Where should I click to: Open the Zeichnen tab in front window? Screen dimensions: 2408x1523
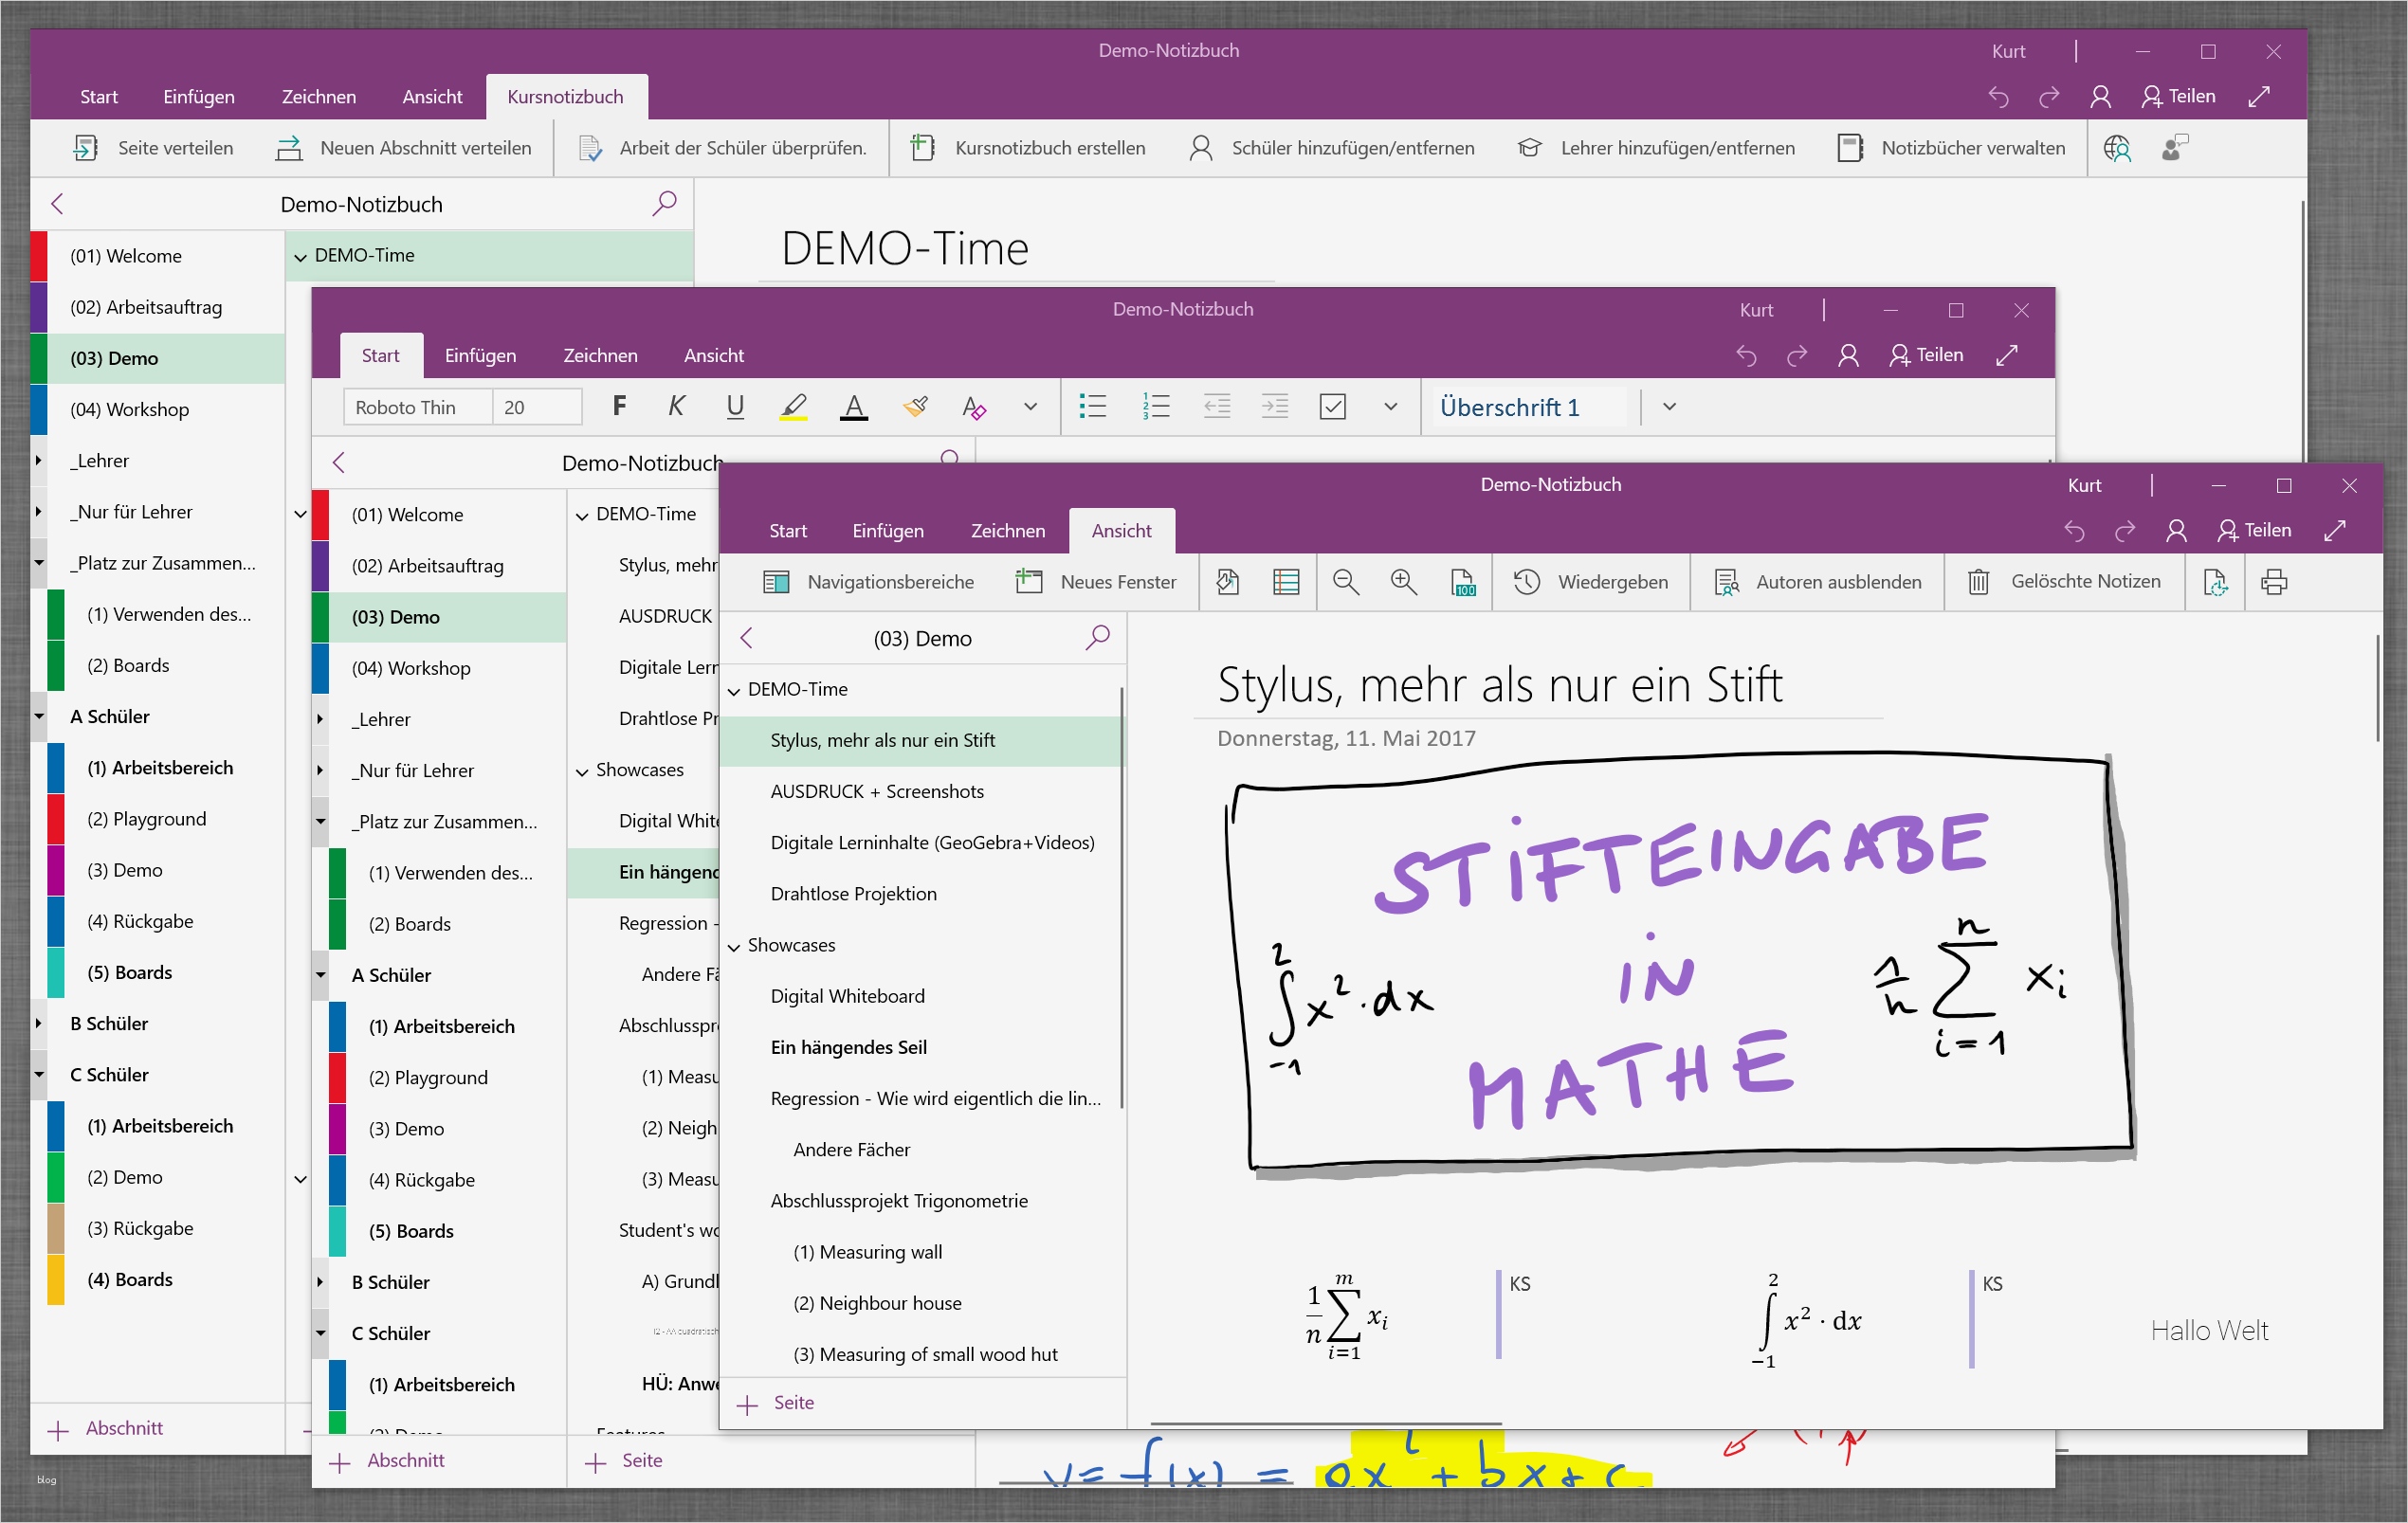1007,531
